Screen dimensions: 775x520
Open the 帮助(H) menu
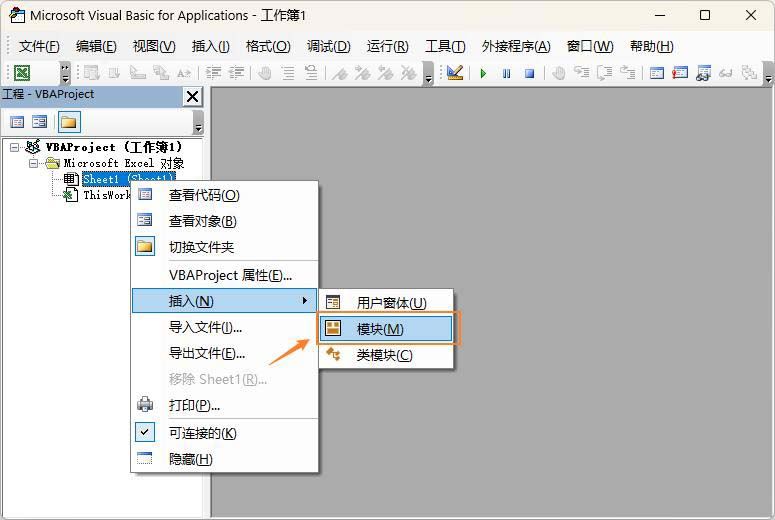pyautogui.click(x=652, y=46)
